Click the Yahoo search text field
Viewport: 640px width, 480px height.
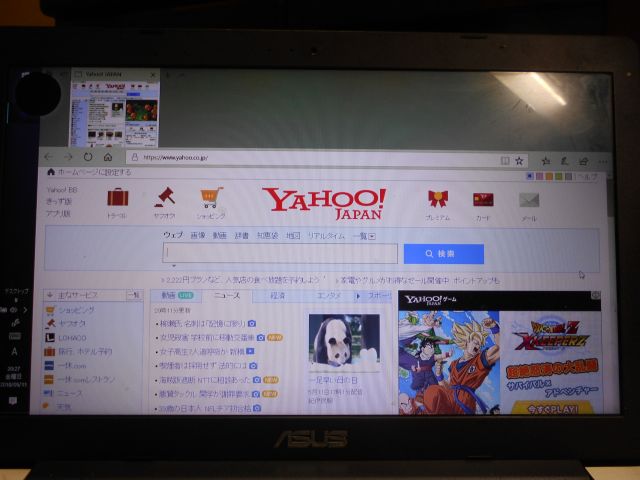[x=280, y=254]
